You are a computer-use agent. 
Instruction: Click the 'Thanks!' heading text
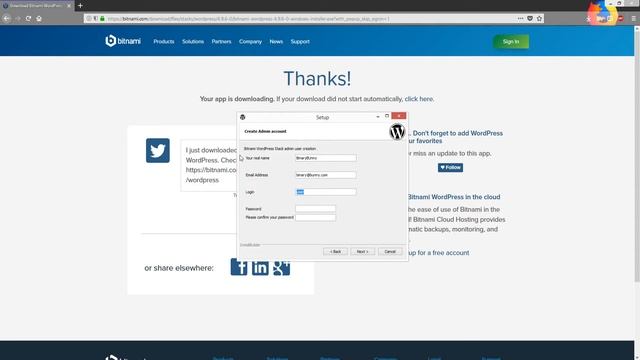point(317,78)
